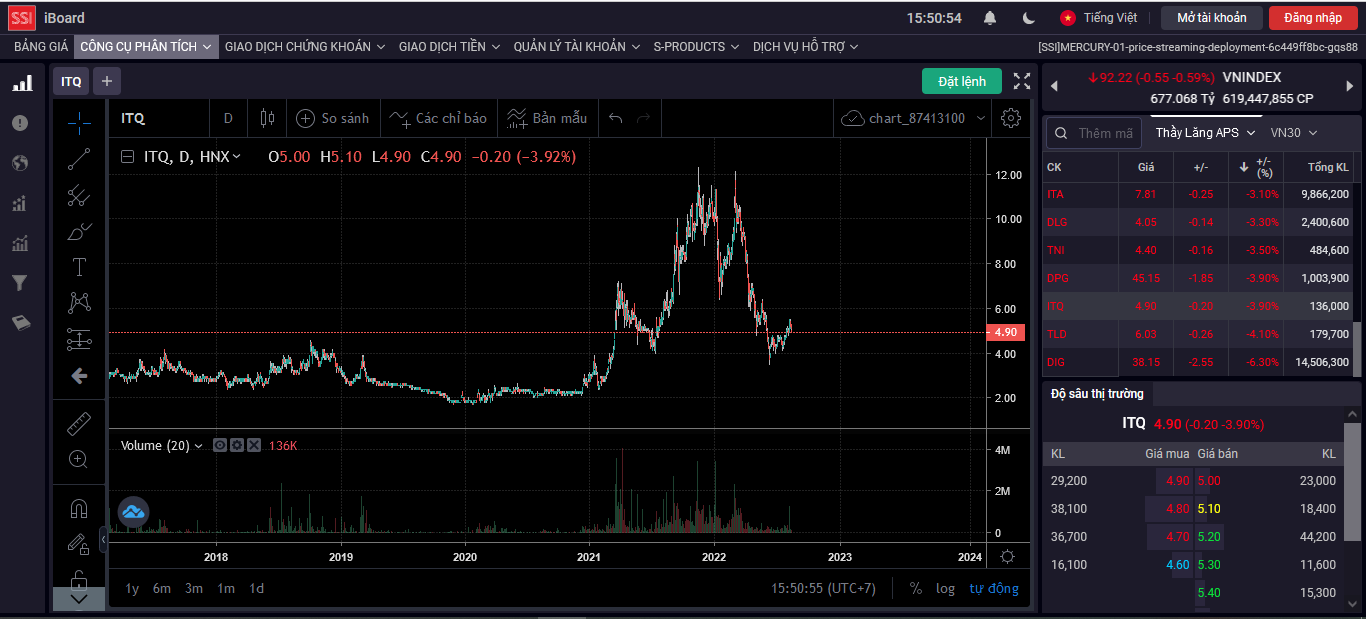Open the prediction and measurement tools
The height and width of the screenshot is (619, 1366).
coord(79,339)
